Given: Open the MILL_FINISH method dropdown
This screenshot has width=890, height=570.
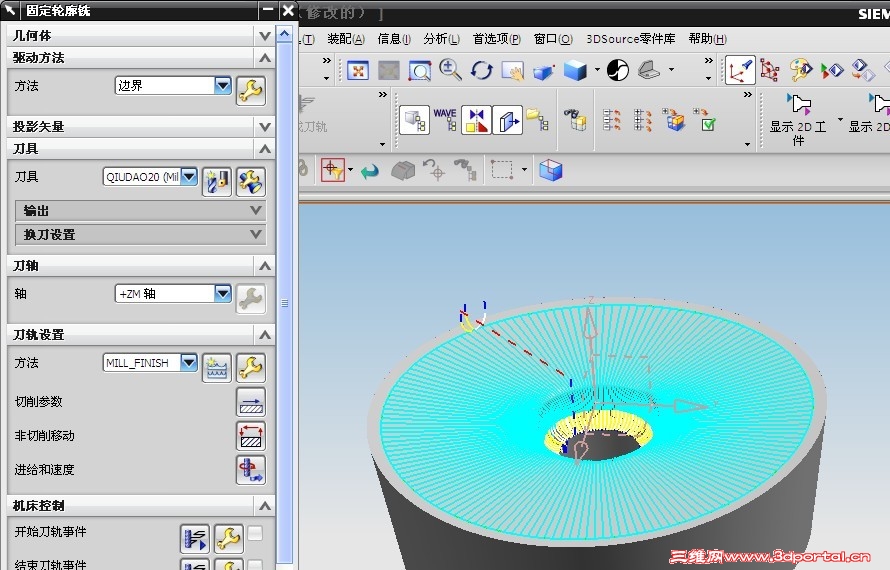Looking at the screenshot, I should [x=188, y=362].
